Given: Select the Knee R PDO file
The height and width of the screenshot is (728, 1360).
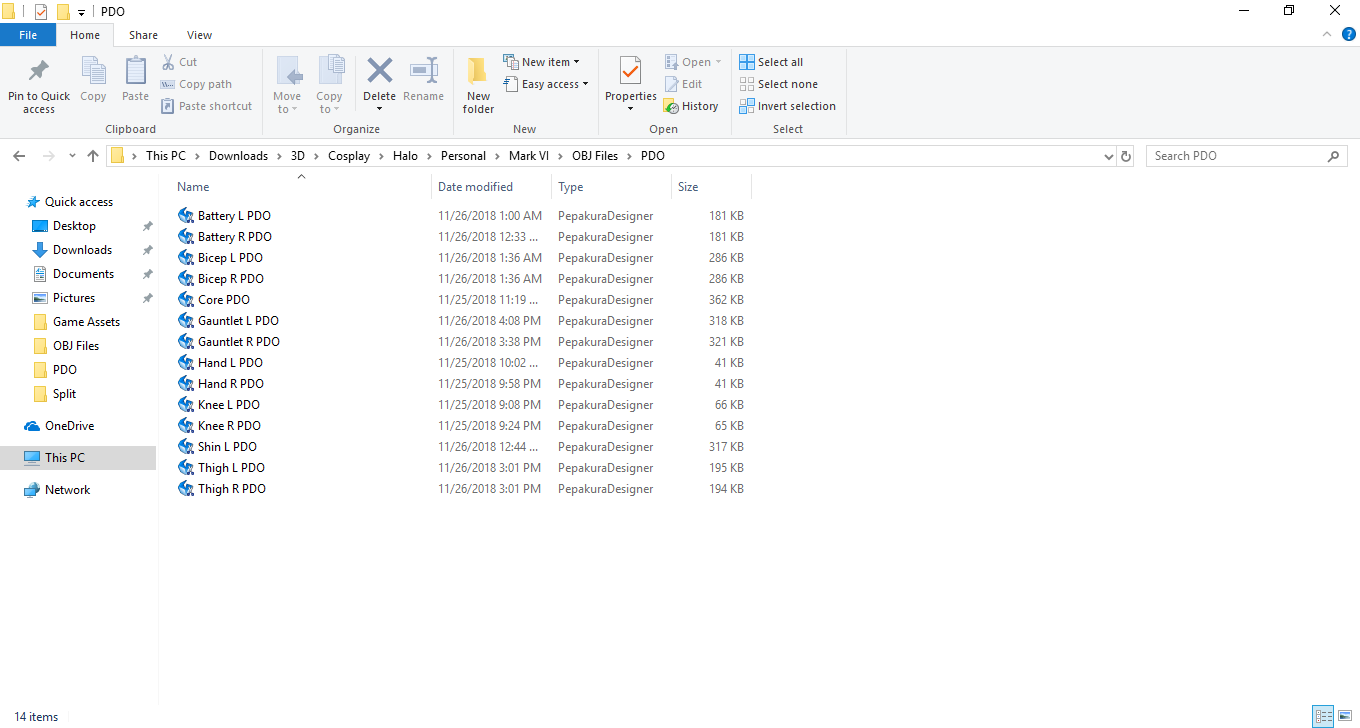Looking at the screenshot, I should click(x=219, y=426).
